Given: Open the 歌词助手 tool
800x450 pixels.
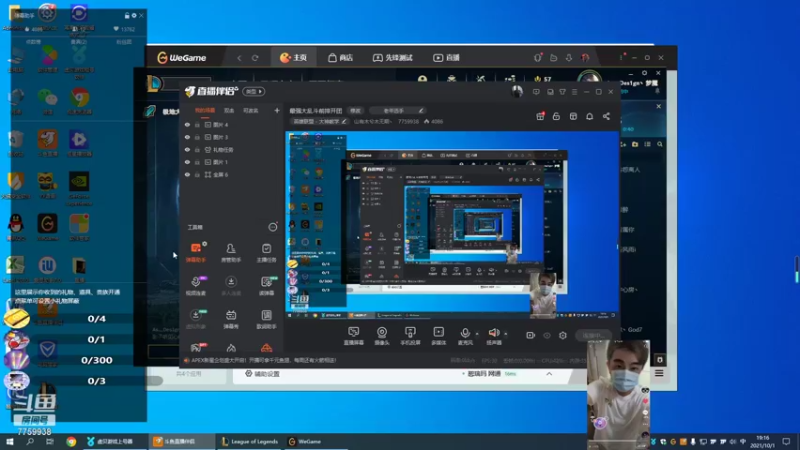Looking at the screenshot, I should (266, 319).
